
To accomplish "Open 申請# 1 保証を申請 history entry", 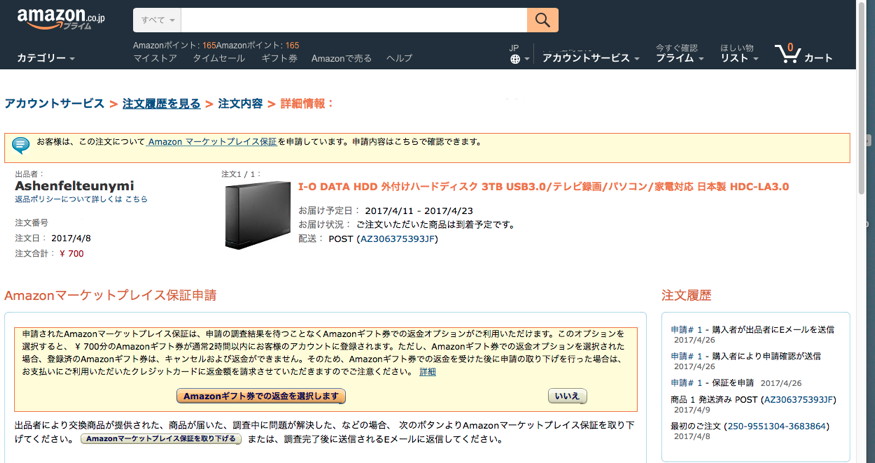I will (712, 383).
